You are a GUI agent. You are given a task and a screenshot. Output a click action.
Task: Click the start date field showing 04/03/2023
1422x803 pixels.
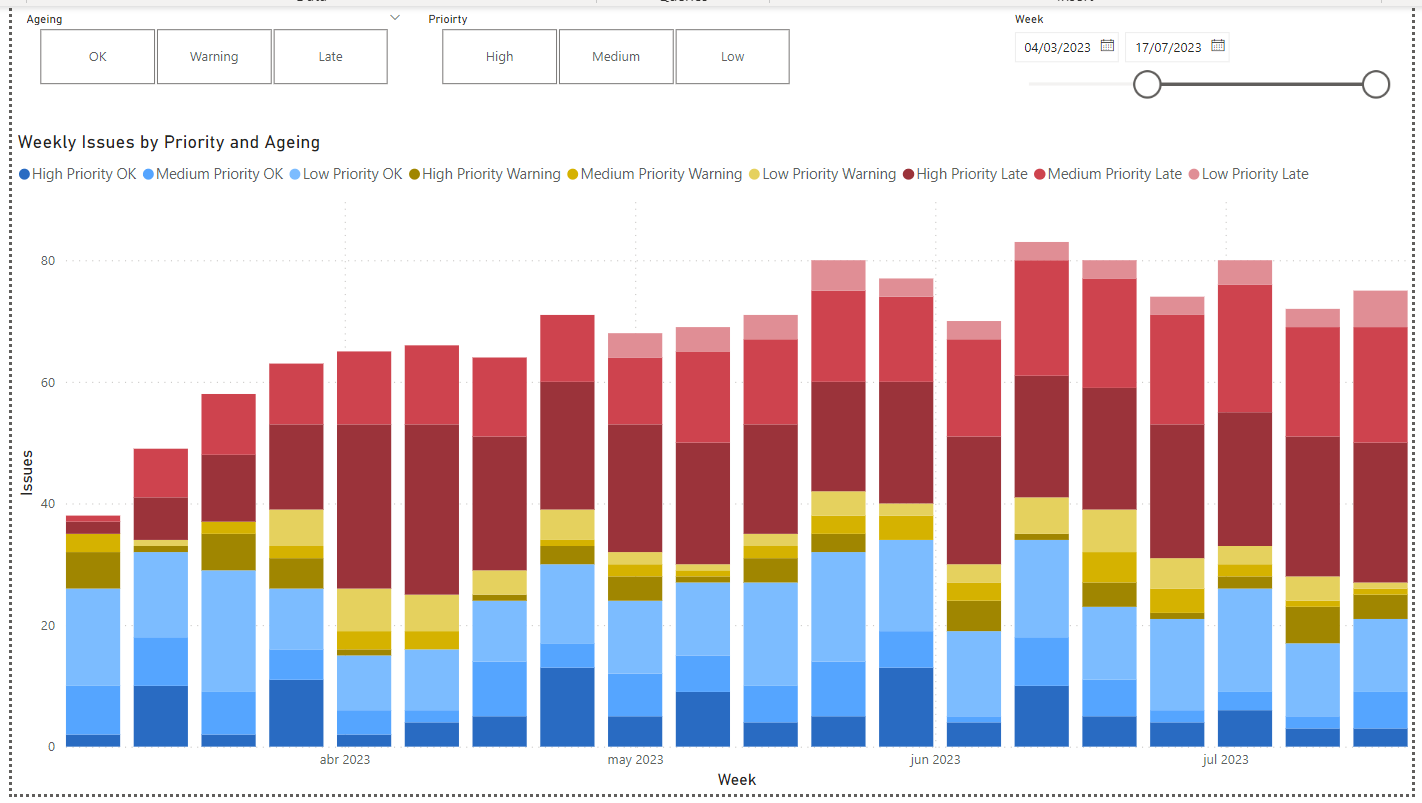click(1057, 47)
